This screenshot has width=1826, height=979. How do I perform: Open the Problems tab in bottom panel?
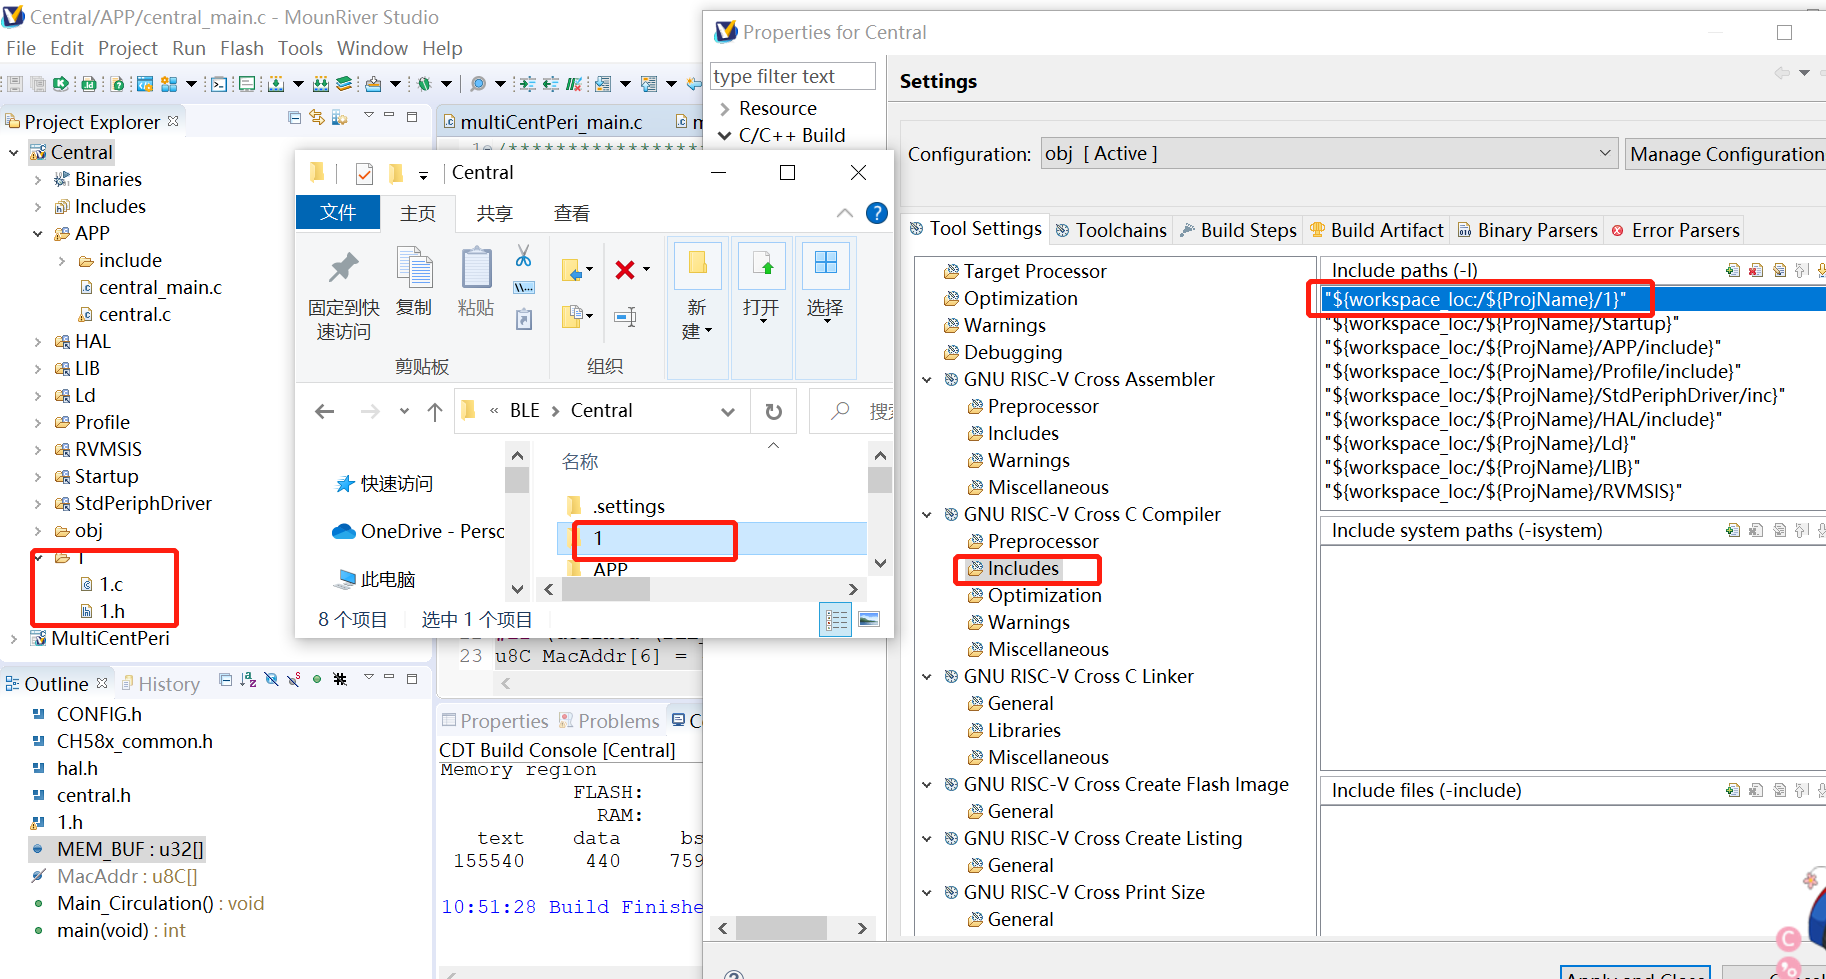click(x=608, y=721)
